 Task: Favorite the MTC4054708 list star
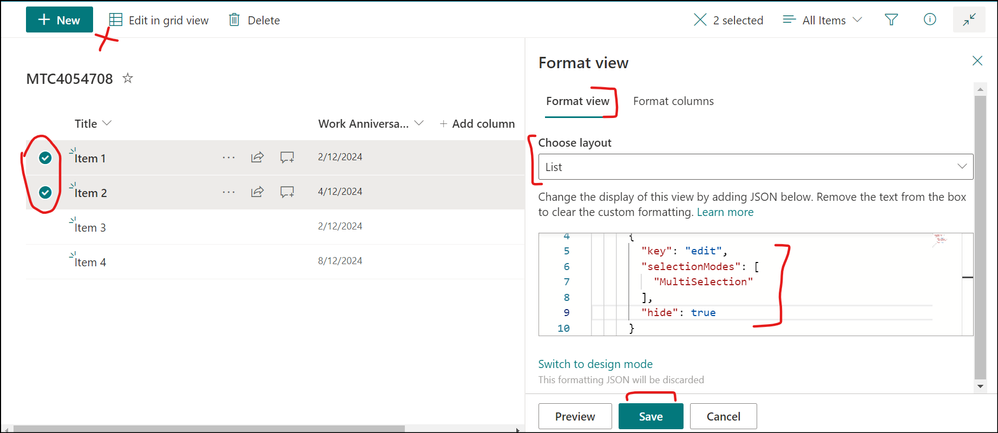coord(128,78)
